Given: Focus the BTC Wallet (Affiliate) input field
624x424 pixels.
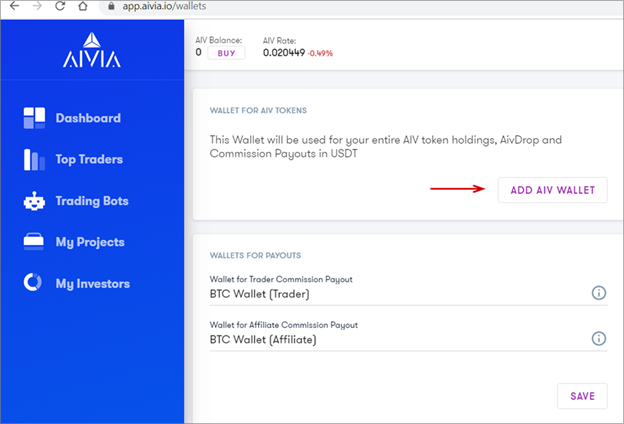Looking at the screenshot, I should point(398,340).
